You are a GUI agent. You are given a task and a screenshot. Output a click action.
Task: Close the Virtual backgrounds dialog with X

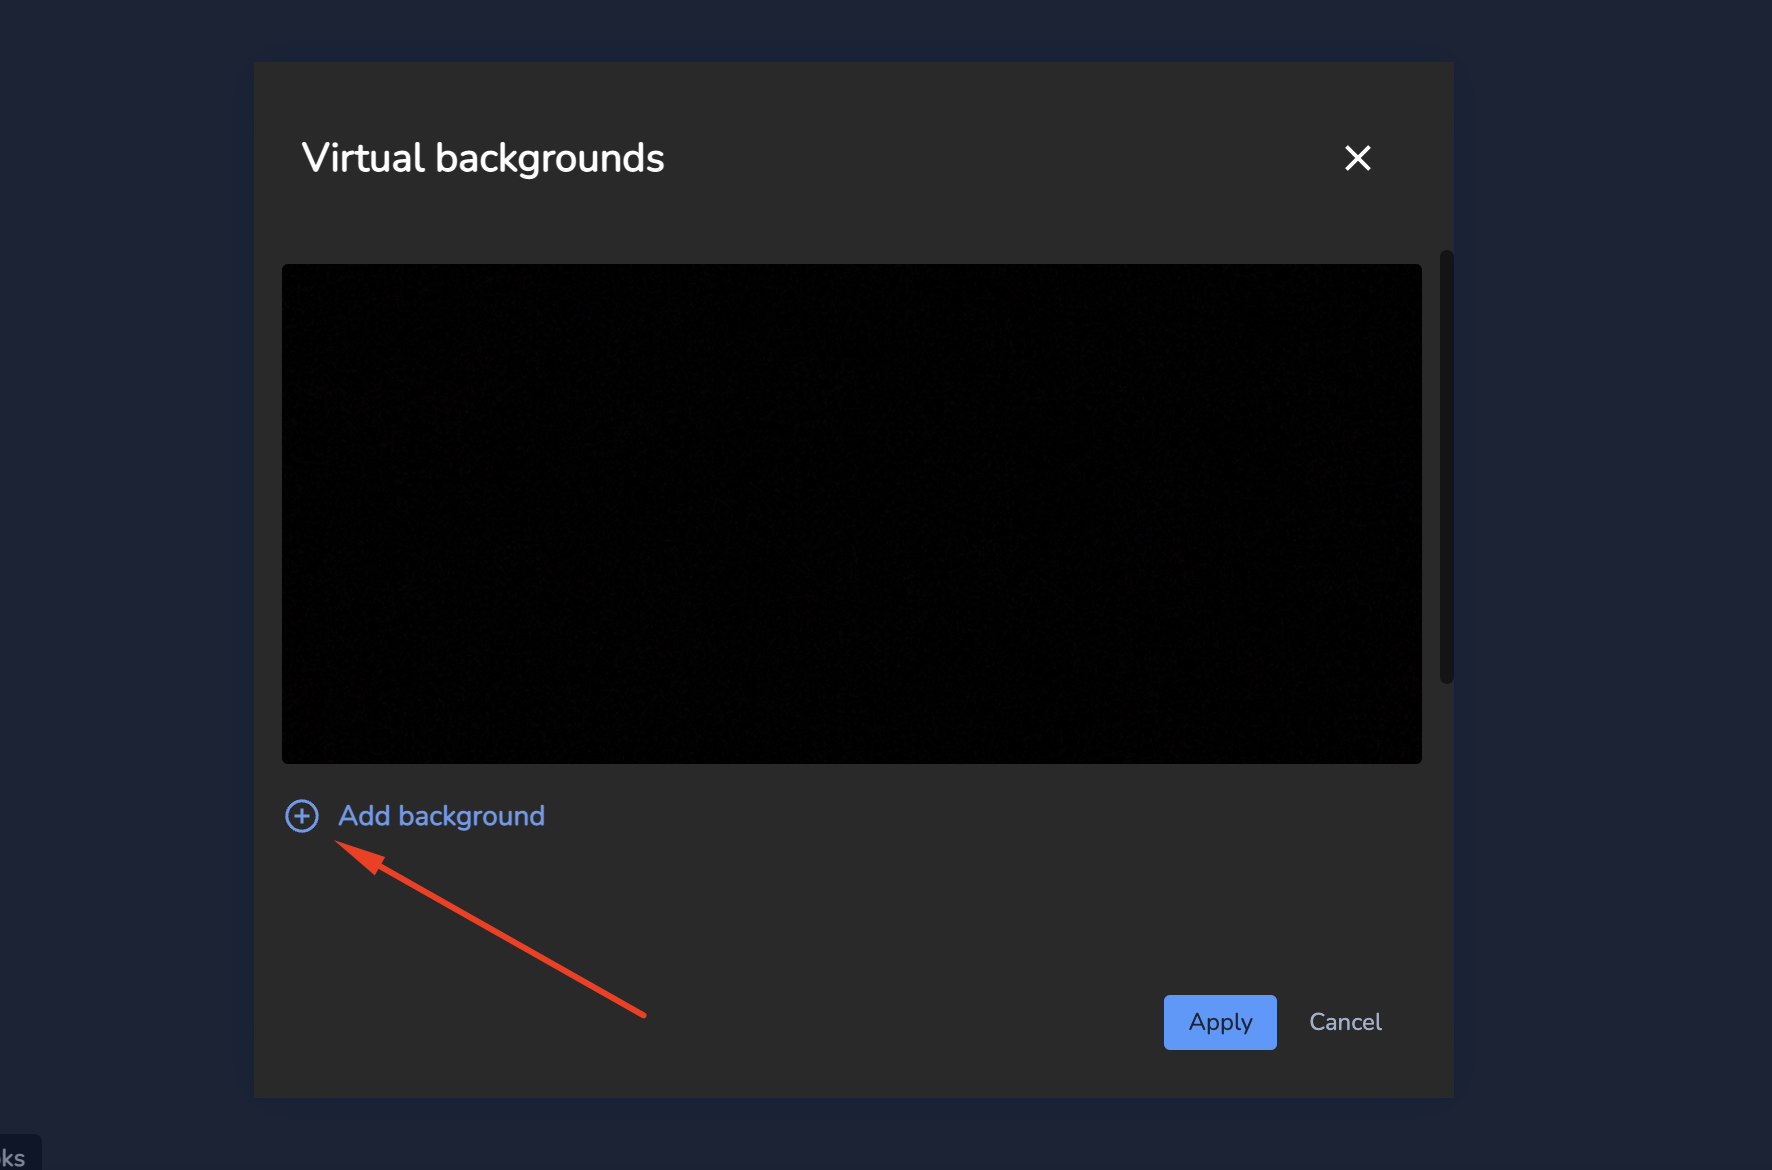point(1357,158)
